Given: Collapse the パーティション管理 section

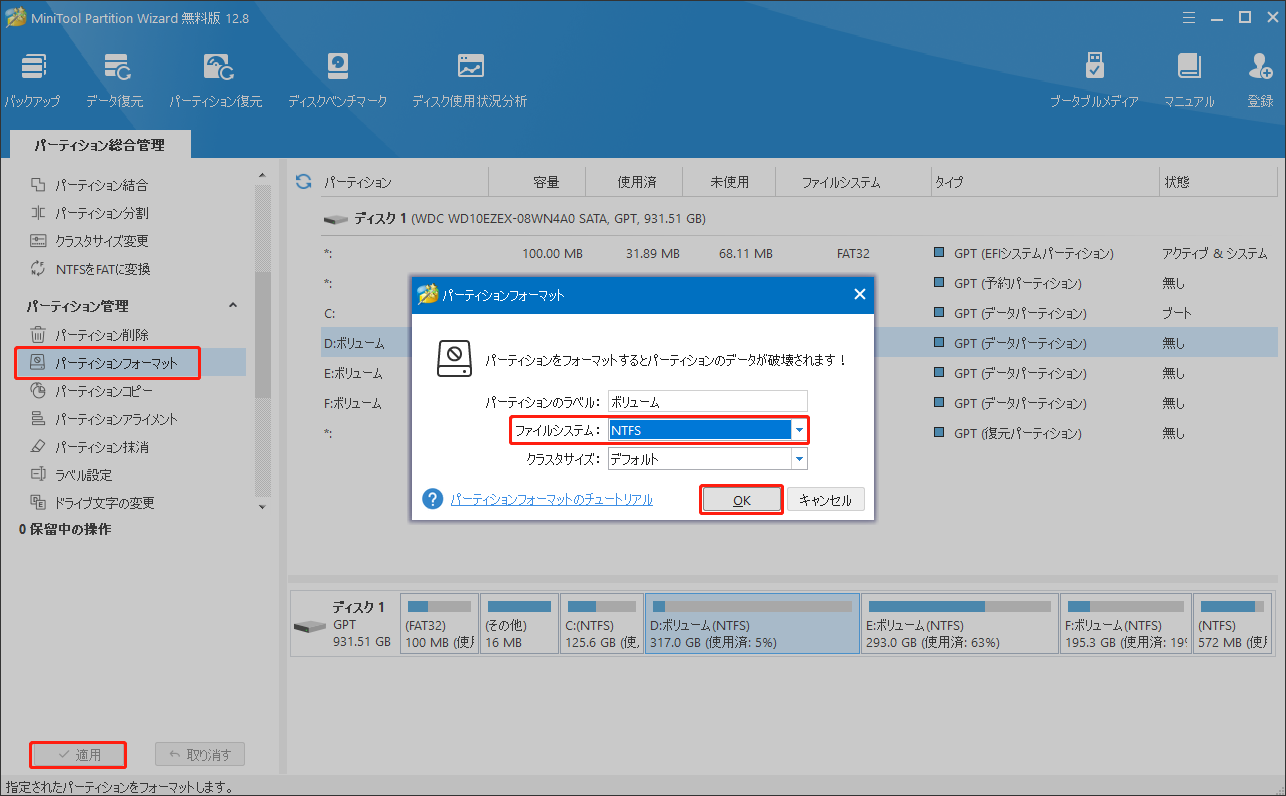Looking at the screenshot, I should click(x=233, y=305).
